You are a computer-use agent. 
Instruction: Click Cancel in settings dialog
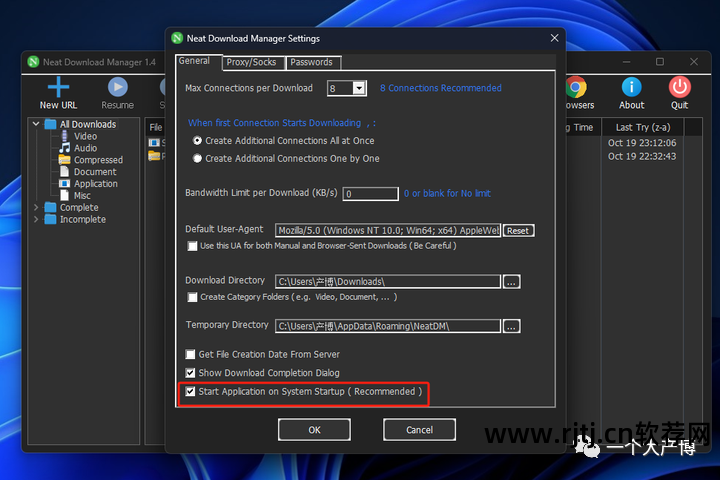(419, 430)
